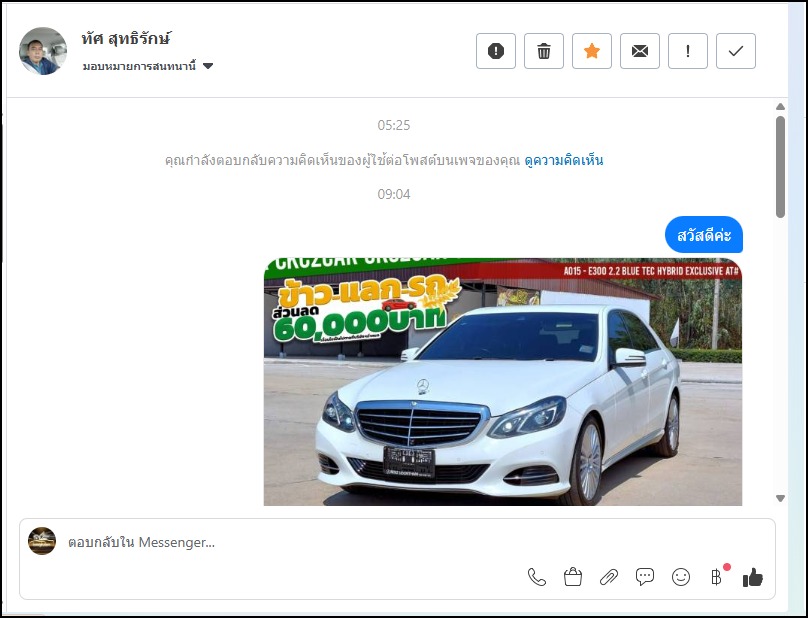
Task: Open ทัศ สุทธิรักษ์ profile picture
Action: point(43,51)
